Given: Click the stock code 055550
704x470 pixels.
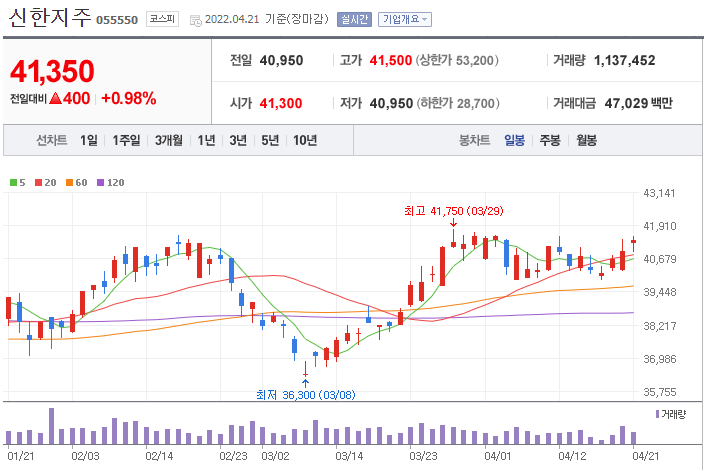Looking at the screenshot, I should [117, 20].
